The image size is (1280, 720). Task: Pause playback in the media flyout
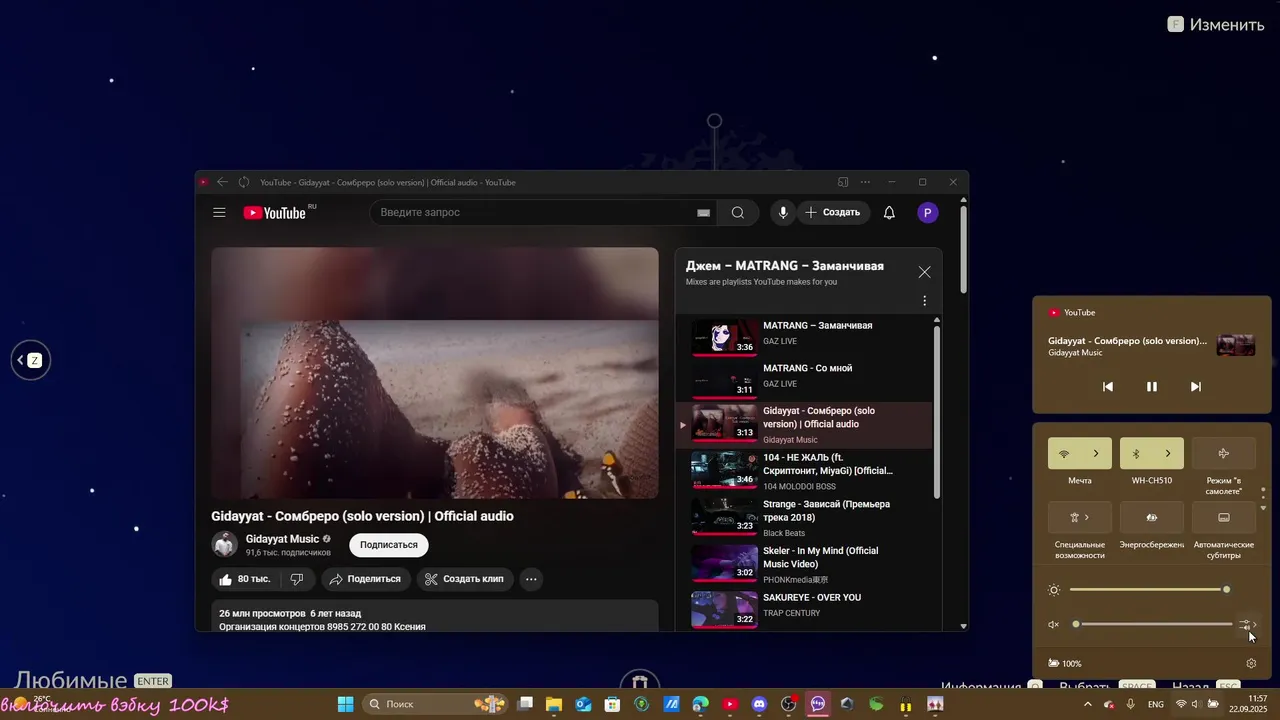point(1152,387)
